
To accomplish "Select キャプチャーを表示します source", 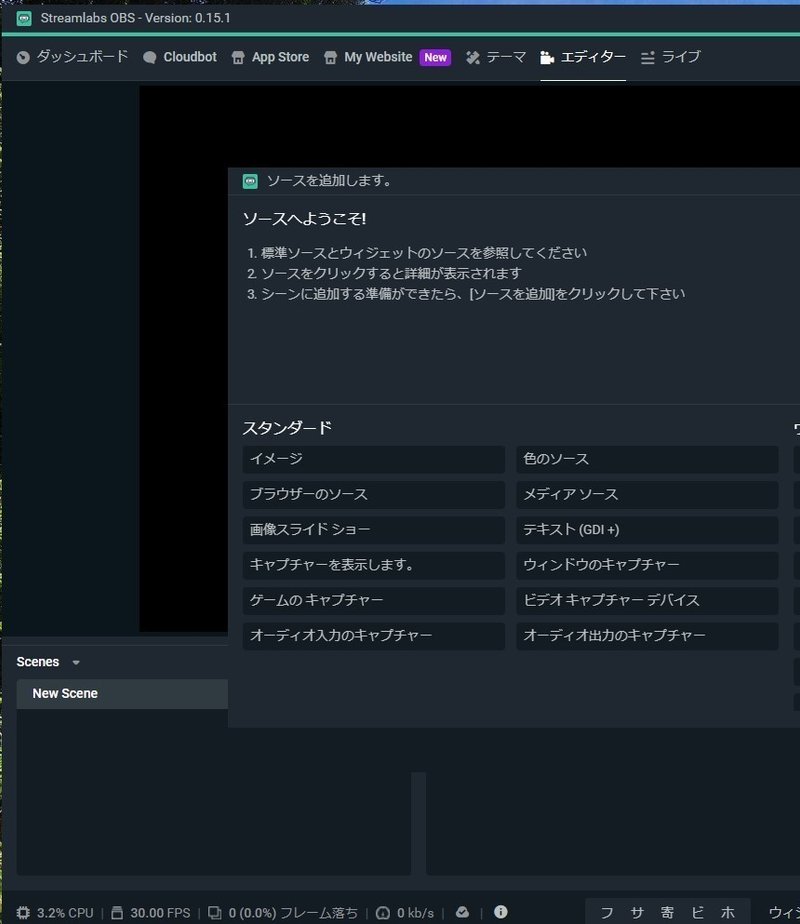I will (x=373, y=565).
